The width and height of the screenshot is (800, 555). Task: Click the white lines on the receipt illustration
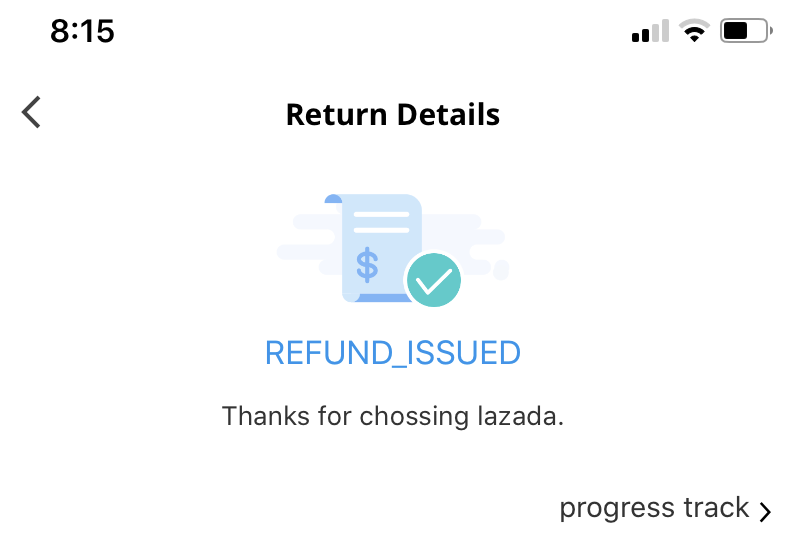click(380, 222)
